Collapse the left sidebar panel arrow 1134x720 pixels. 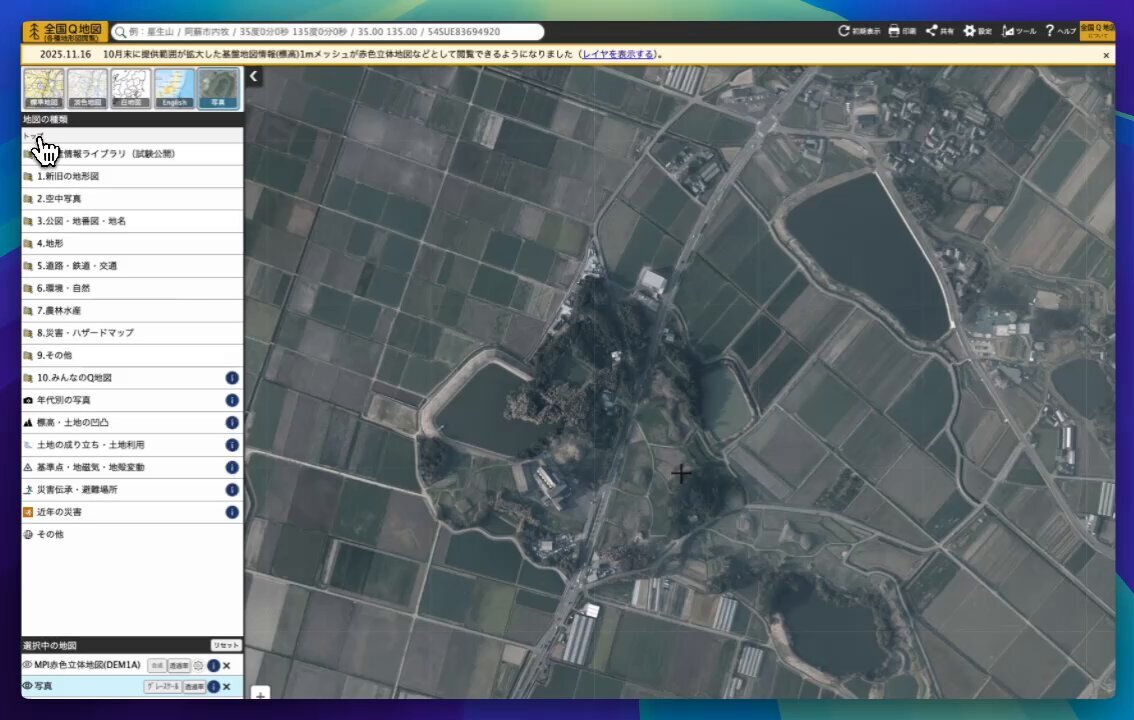[x=254, y=76]
